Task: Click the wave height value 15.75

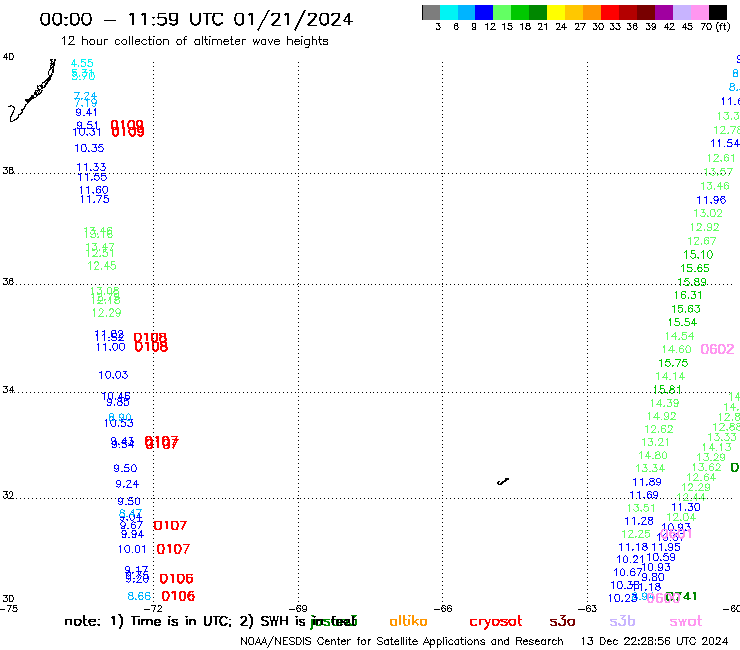Action: pyautogui.click(x=673, y=363)
